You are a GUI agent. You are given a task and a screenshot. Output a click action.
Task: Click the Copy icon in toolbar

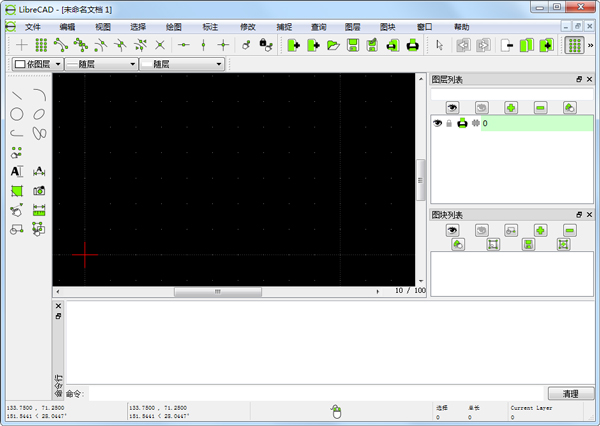click(527, 45)
